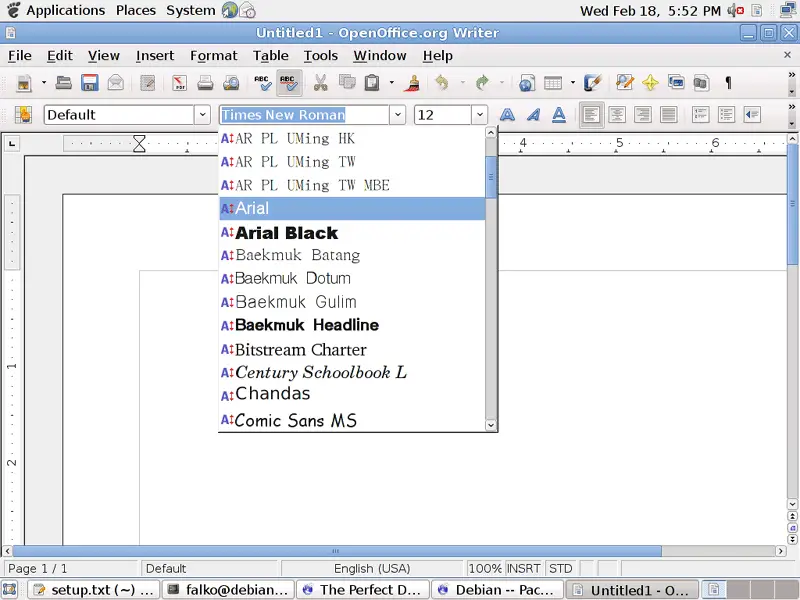Click the Decrease Indent icon
800x600 pixels.
click(x=753, y=115)
